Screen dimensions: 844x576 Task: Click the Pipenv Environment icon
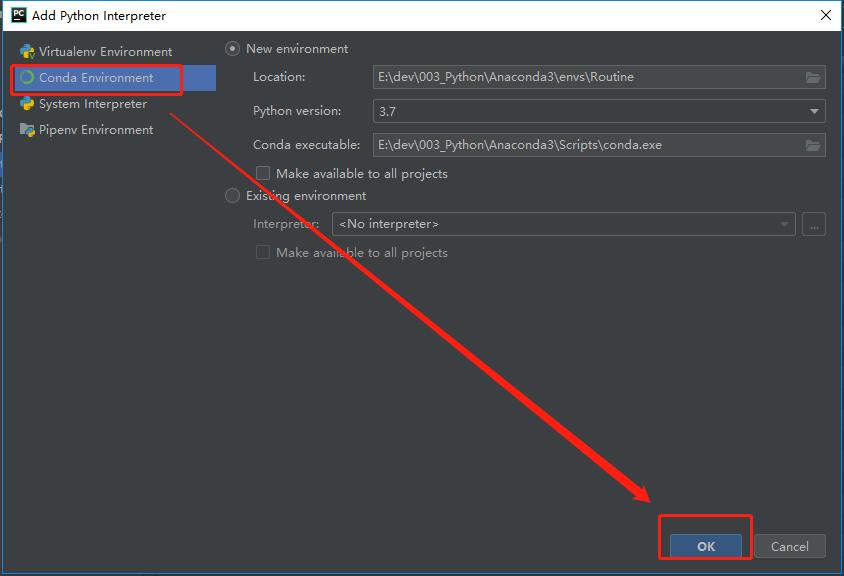pos(27,130)
